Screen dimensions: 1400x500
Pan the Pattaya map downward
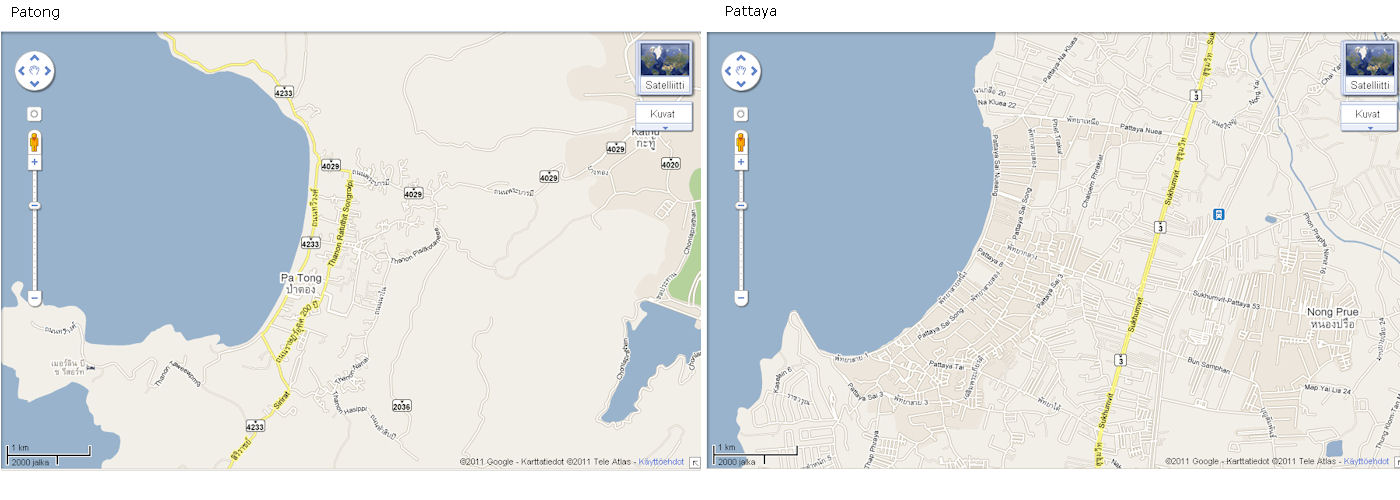point(741,83)
